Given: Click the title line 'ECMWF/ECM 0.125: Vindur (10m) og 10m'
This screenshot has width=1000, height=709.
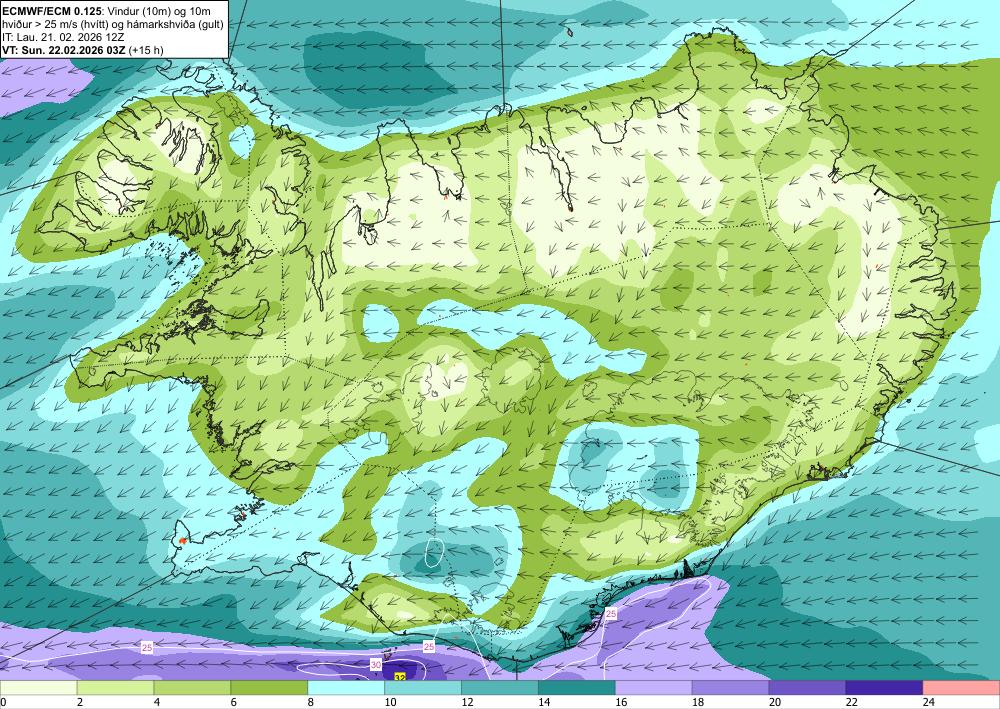Looking at the screenshot, I should [107, 11].
